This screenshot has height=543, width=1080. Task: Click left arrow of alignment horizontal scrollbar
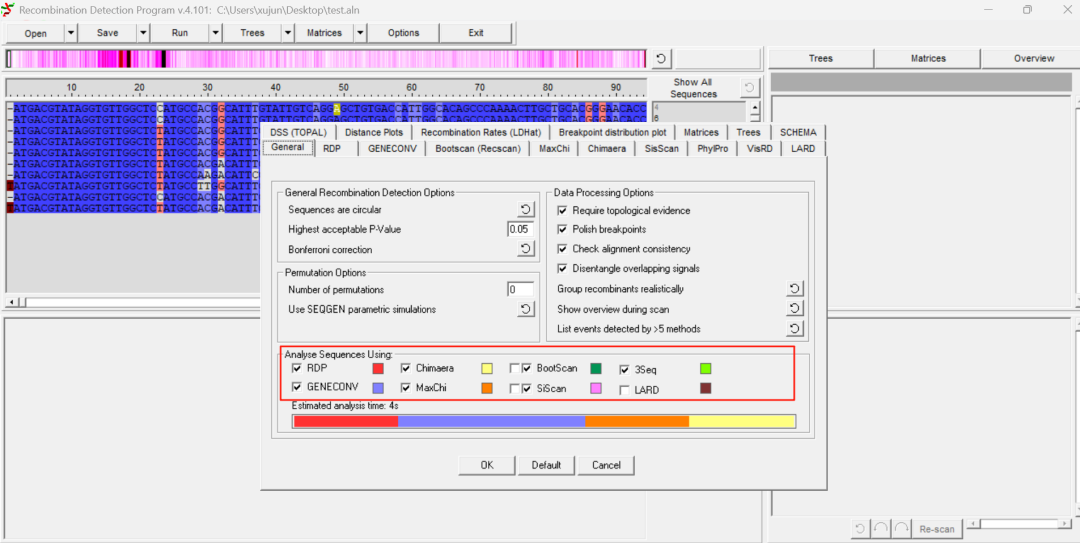pyautogui.click(x=10, y=303)
